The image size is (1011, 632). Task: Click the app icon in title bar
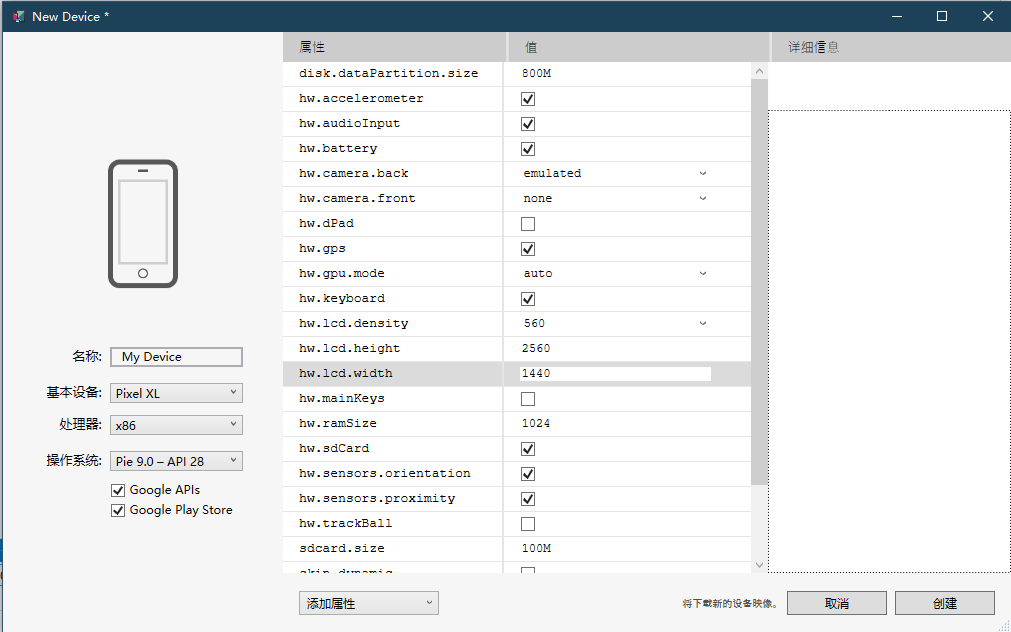(x=18, y=16)
